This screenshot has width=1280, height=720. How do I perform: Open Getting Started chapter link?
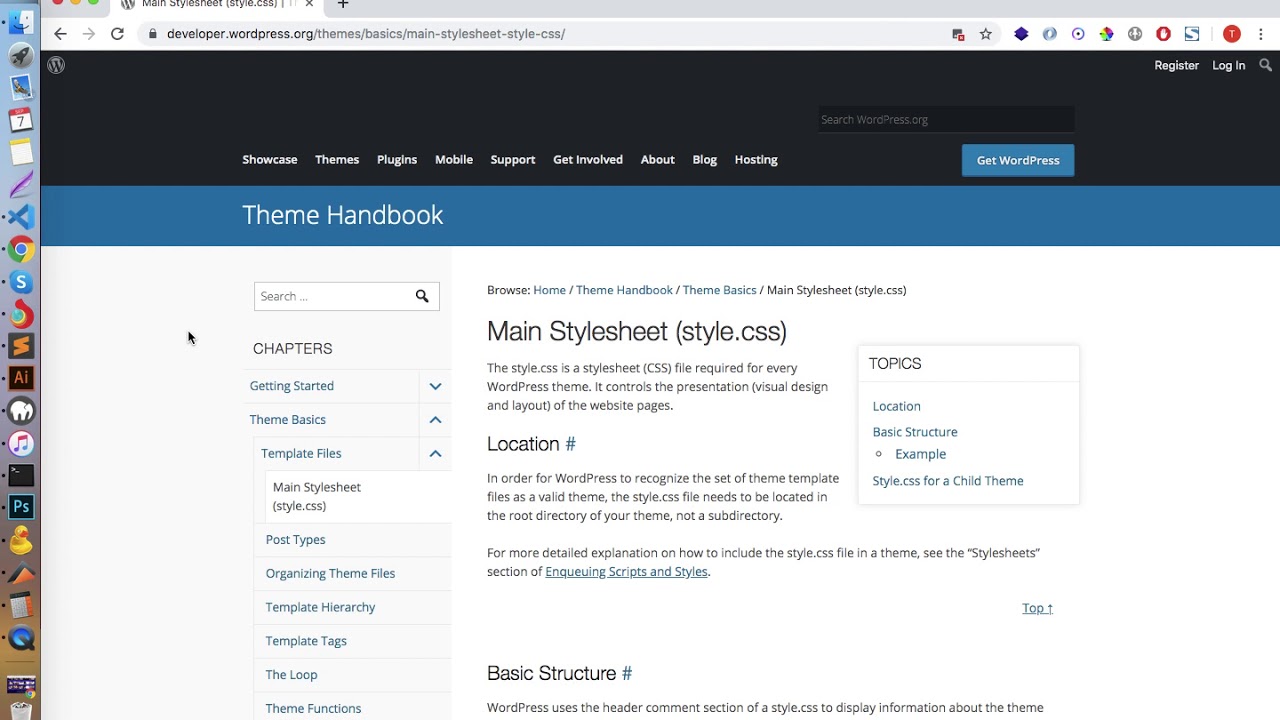(x=292, y=386)
